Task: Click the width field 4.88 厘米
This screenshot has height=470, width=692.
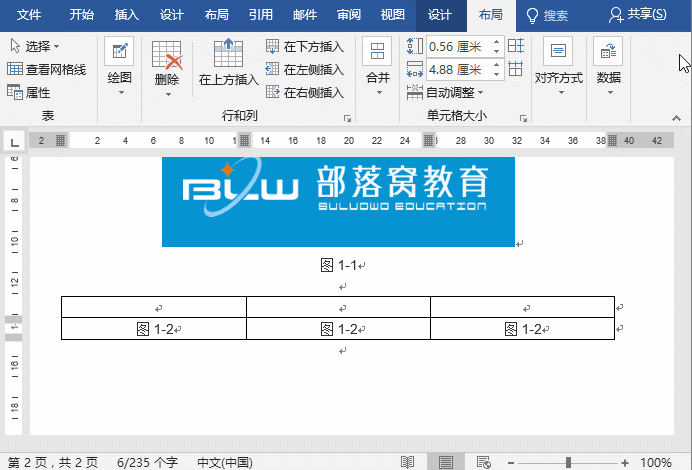Action: click(x=458, y=69)
